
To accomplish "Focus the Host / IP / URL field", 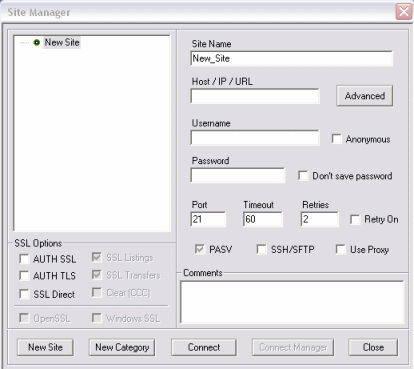I will 255,96.
